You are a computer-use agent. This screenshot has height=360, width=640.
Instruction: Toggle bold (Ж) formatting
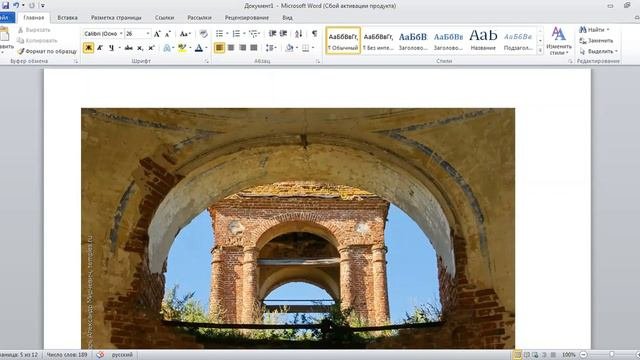click(x=89, y=48)
